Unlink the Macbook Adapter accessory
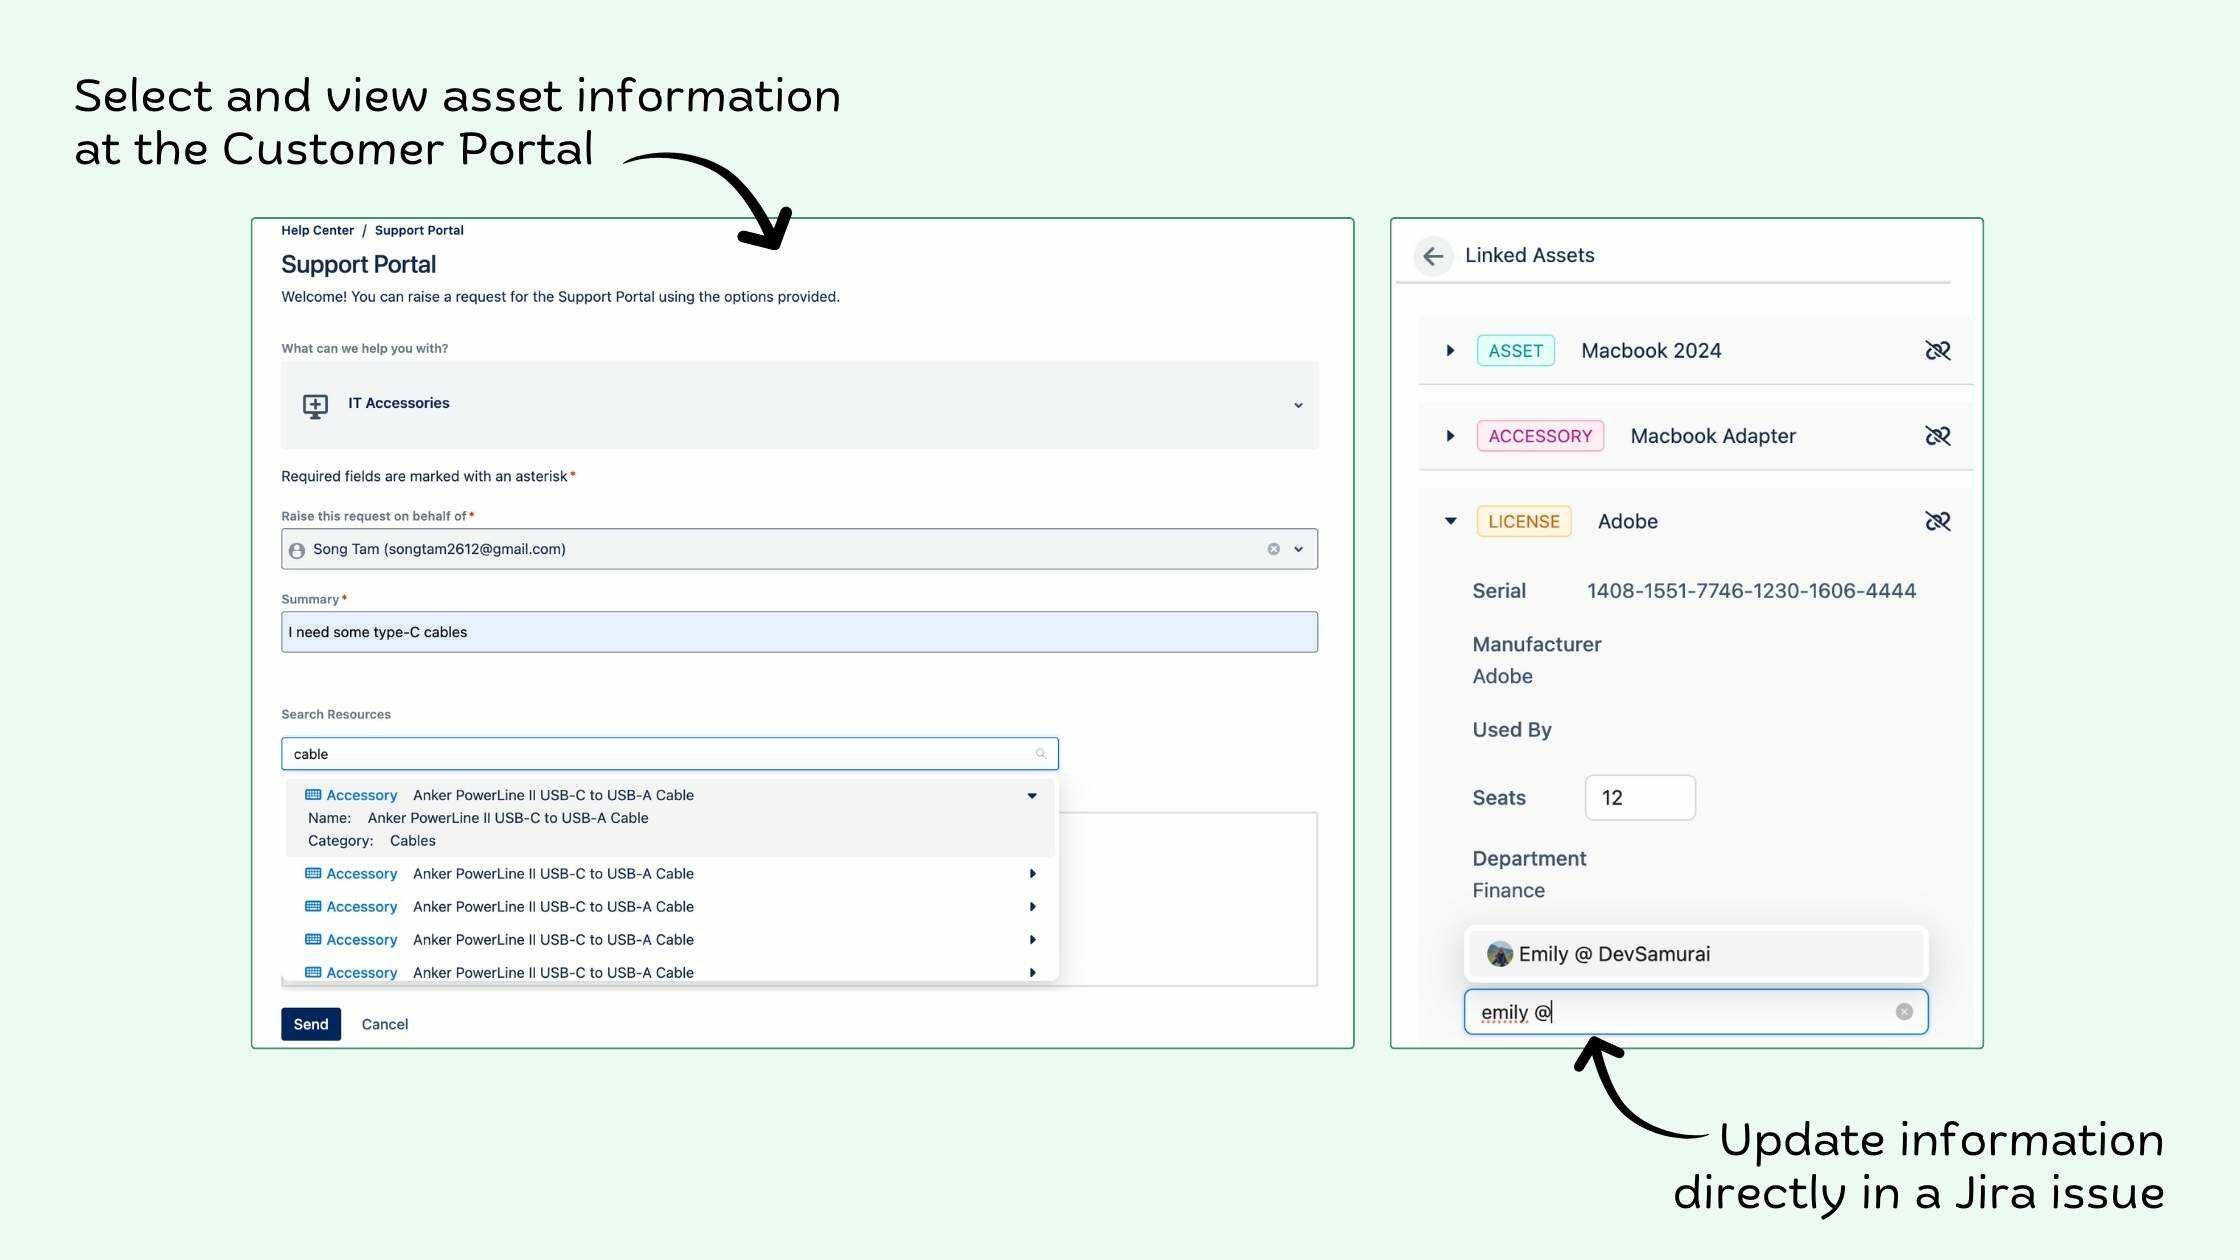 [1937, 436]
